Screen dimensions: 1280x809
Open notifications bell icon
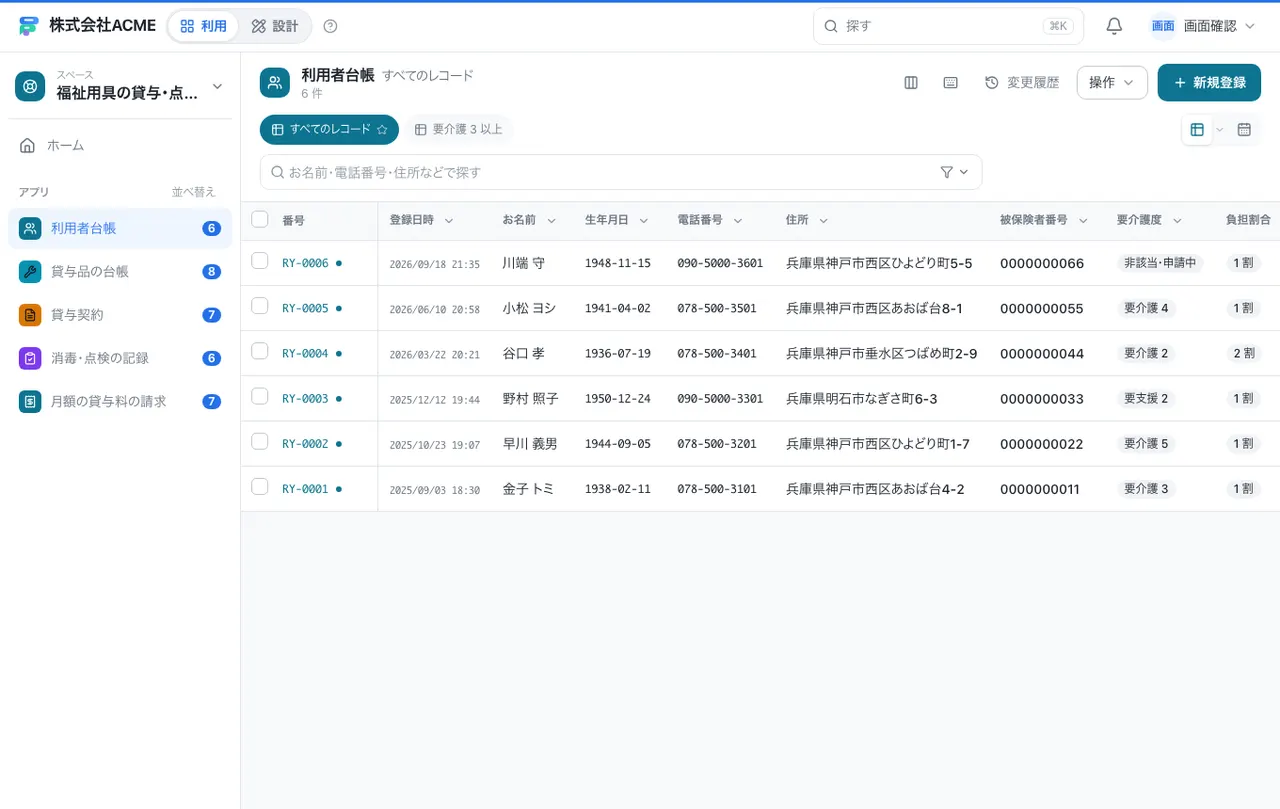point(1114,26)
